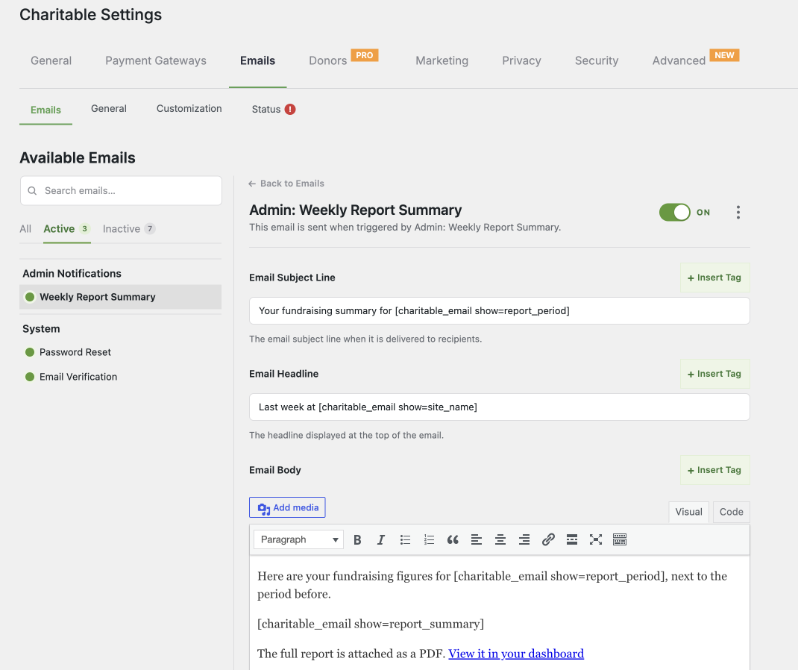Click the NEW badge on Advanced
The height and width of the screenshot is (670, 798).
point(724,55)
